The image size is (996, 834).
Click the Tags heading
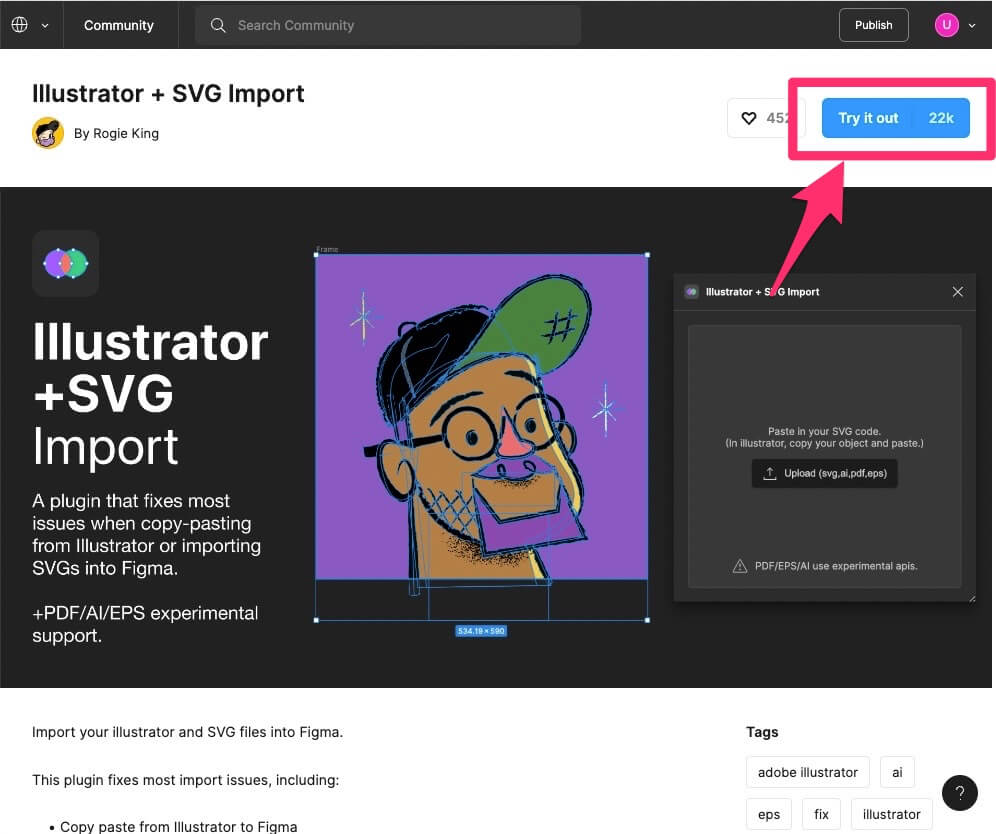[762, 732]
